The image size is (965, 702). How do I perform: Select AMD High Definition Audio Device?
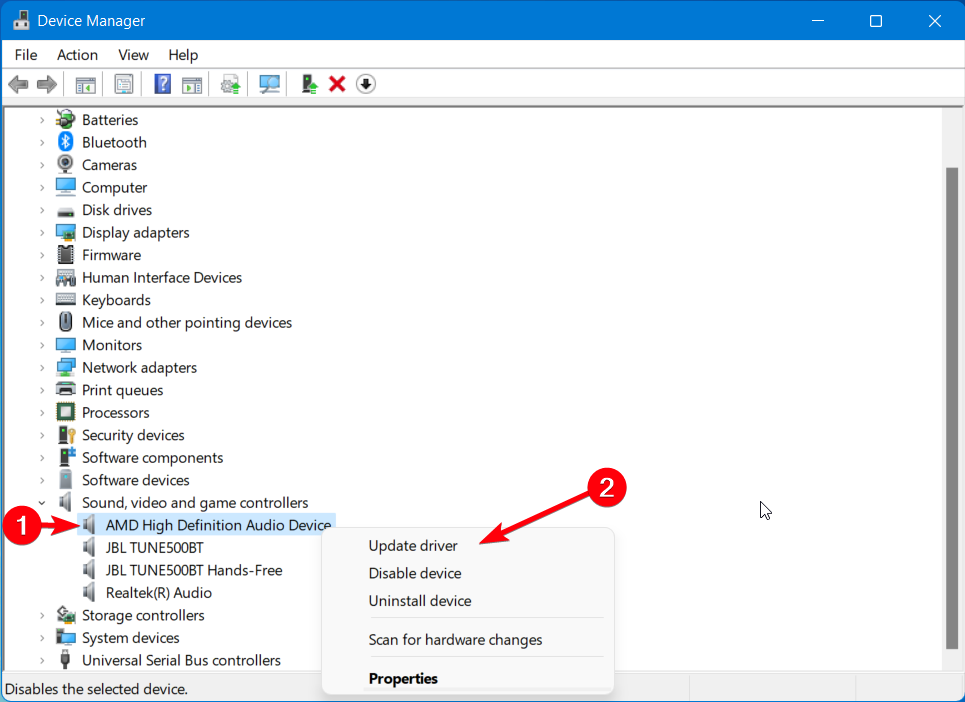[218, 525]
